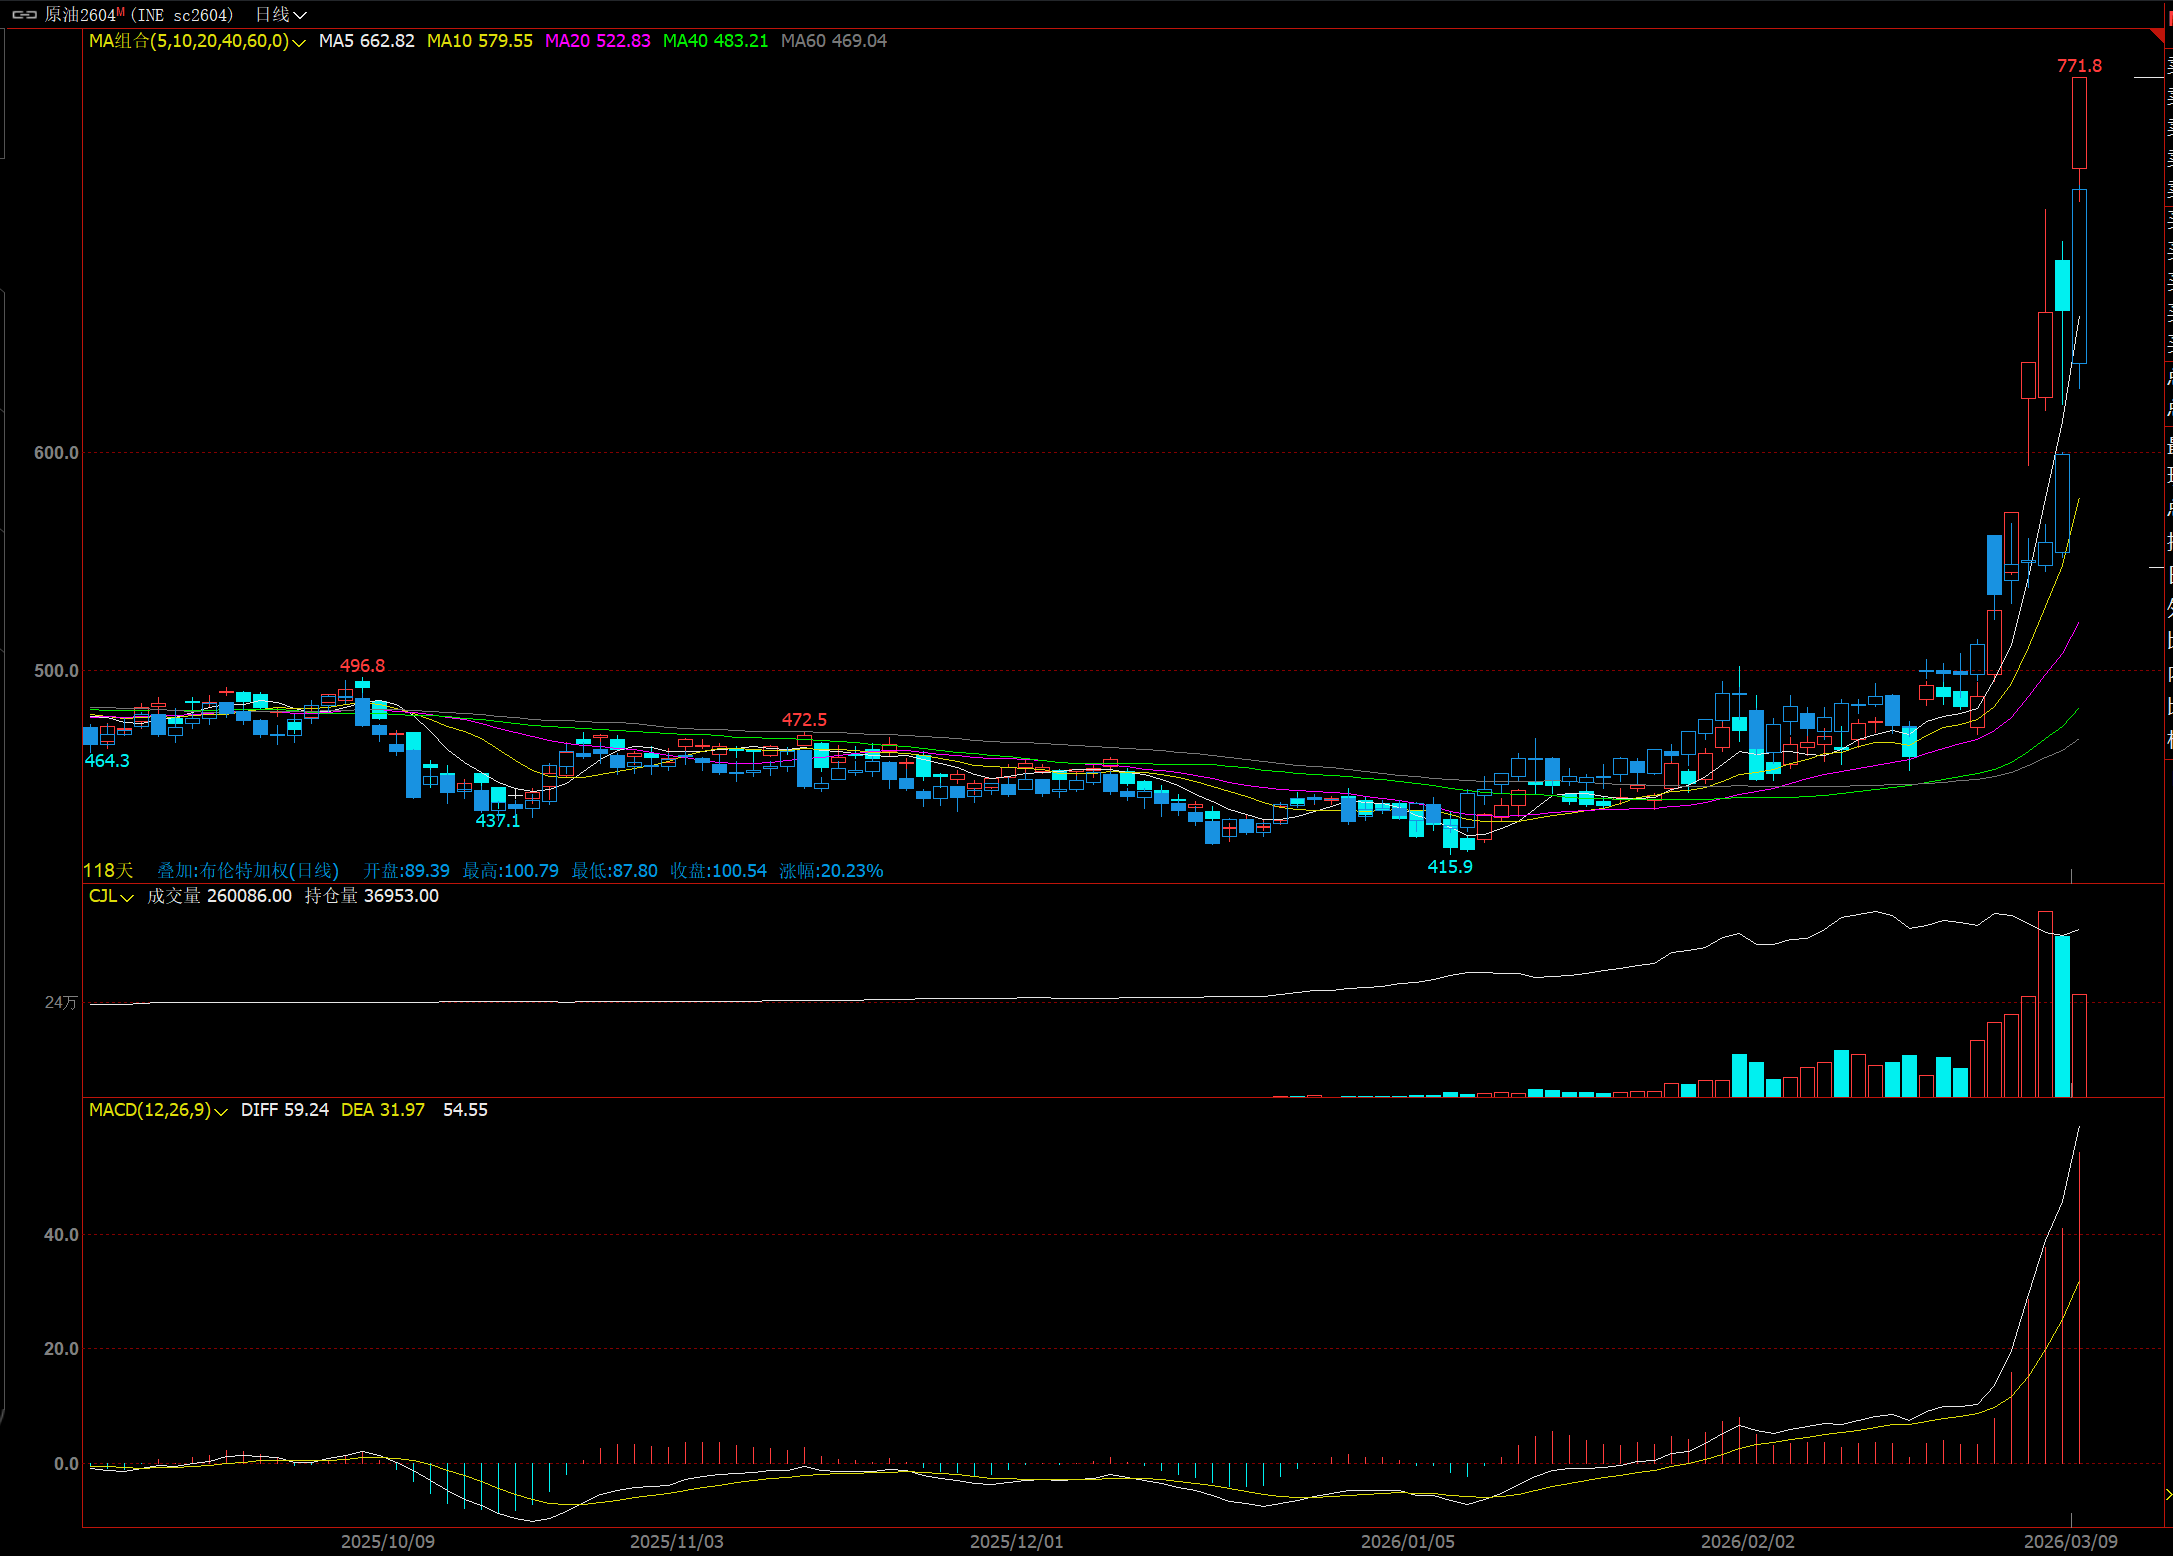Click the 持仓量 36953.00 open interest label
The image size is (2173, 1556).
click(x=371, y=896)
